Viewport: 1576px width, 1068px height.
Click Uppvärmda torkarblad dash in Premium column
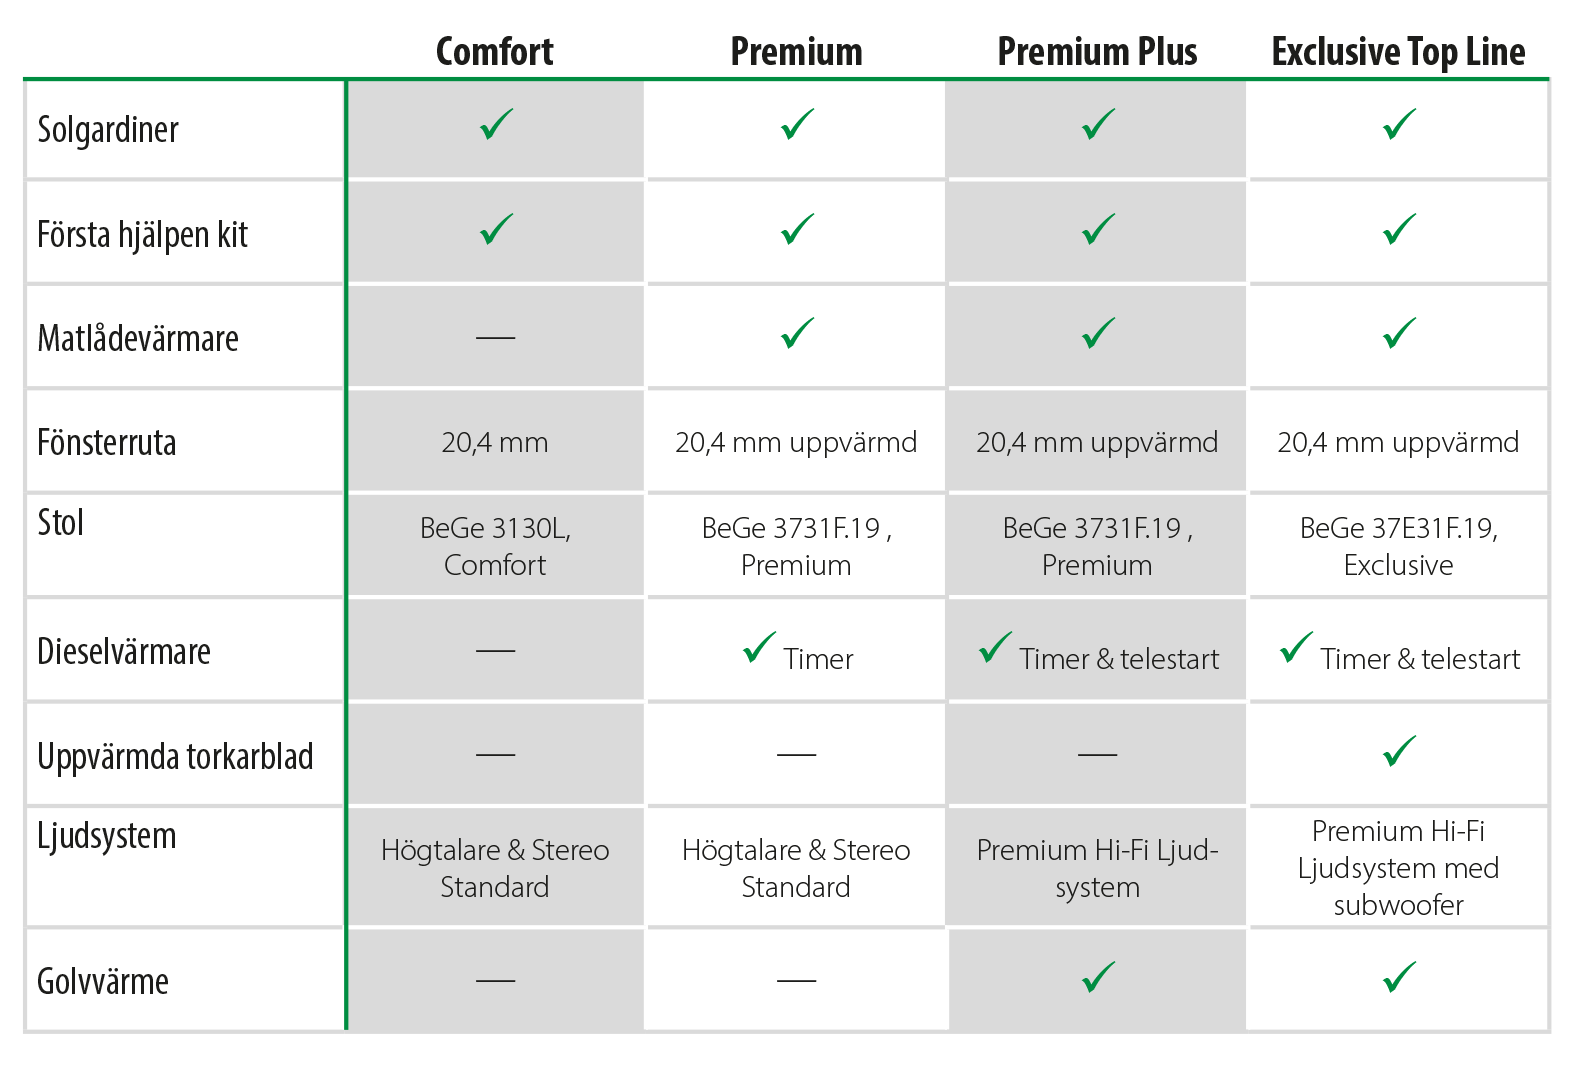pyautogui.click(x=796, y=754)
